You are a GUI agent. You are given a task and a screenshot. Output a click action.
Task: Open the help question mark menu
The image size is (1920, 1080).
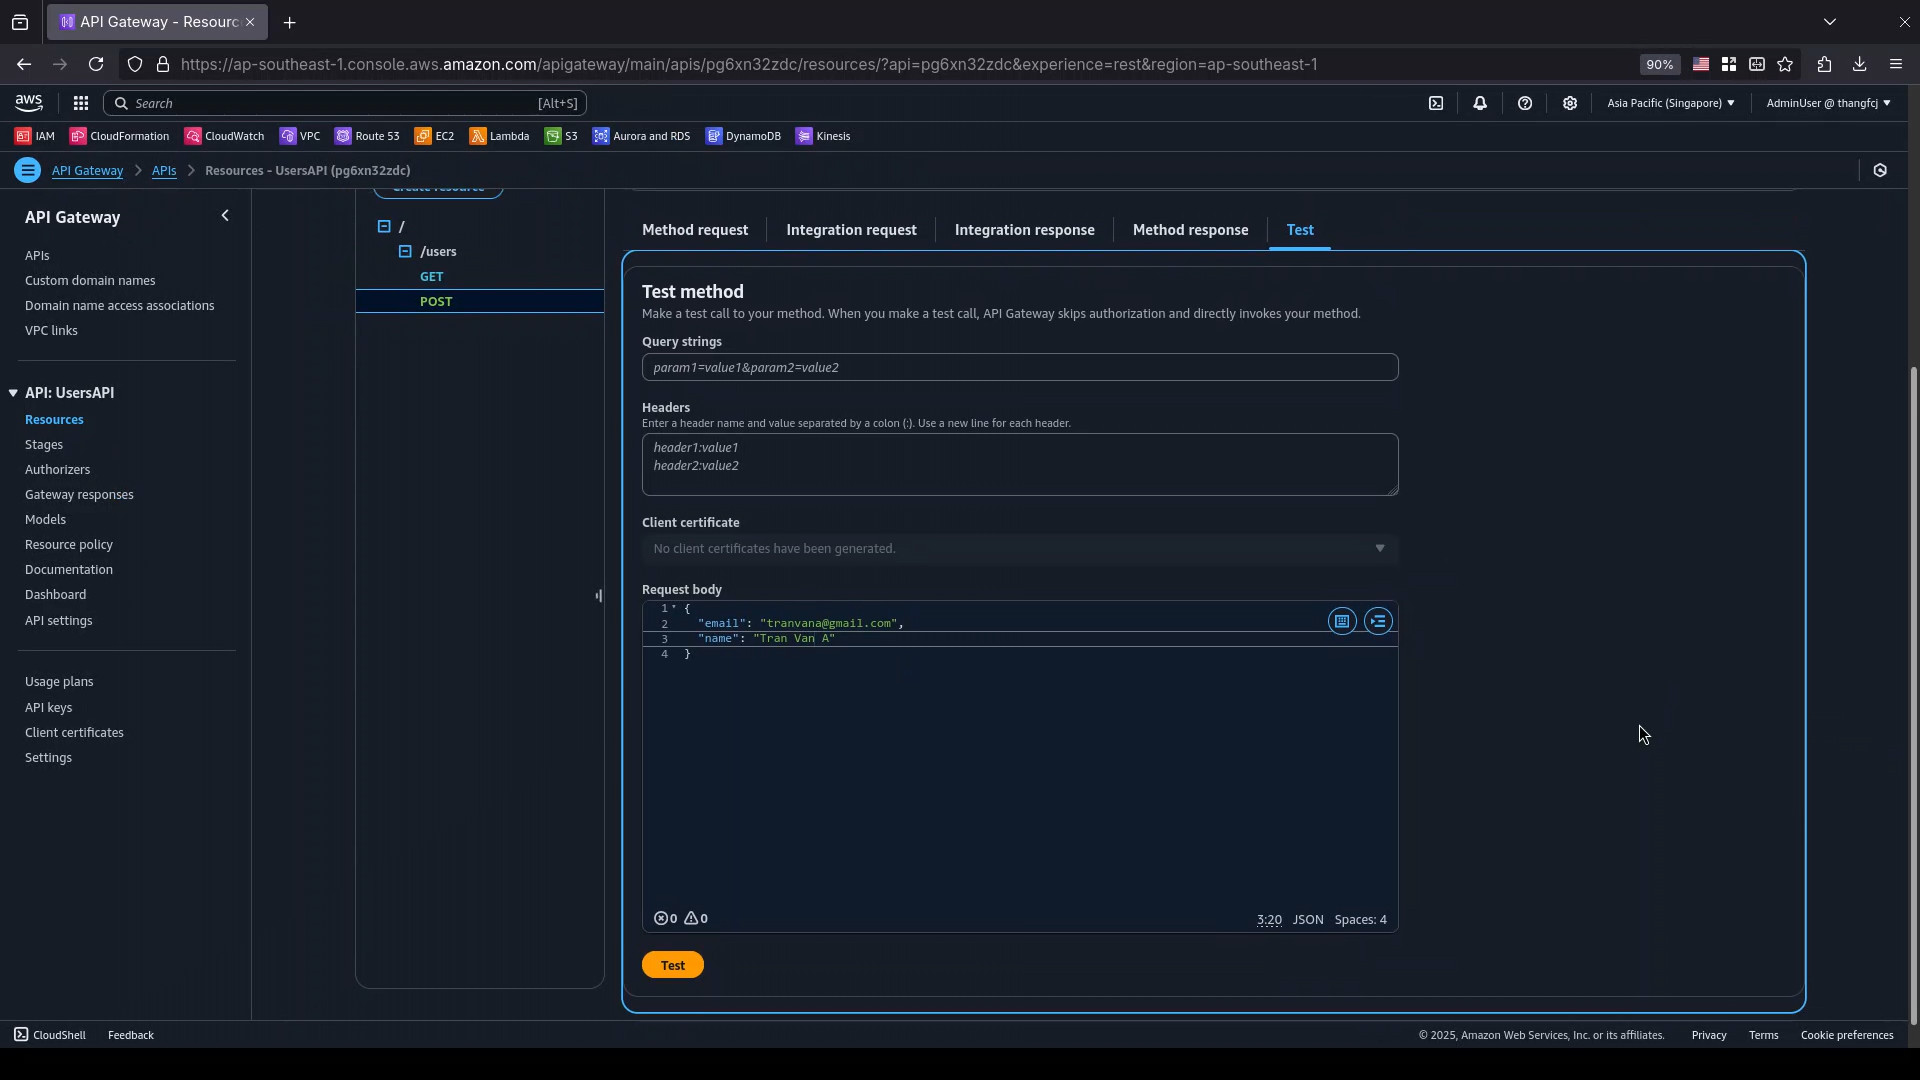click(1525, 103)
